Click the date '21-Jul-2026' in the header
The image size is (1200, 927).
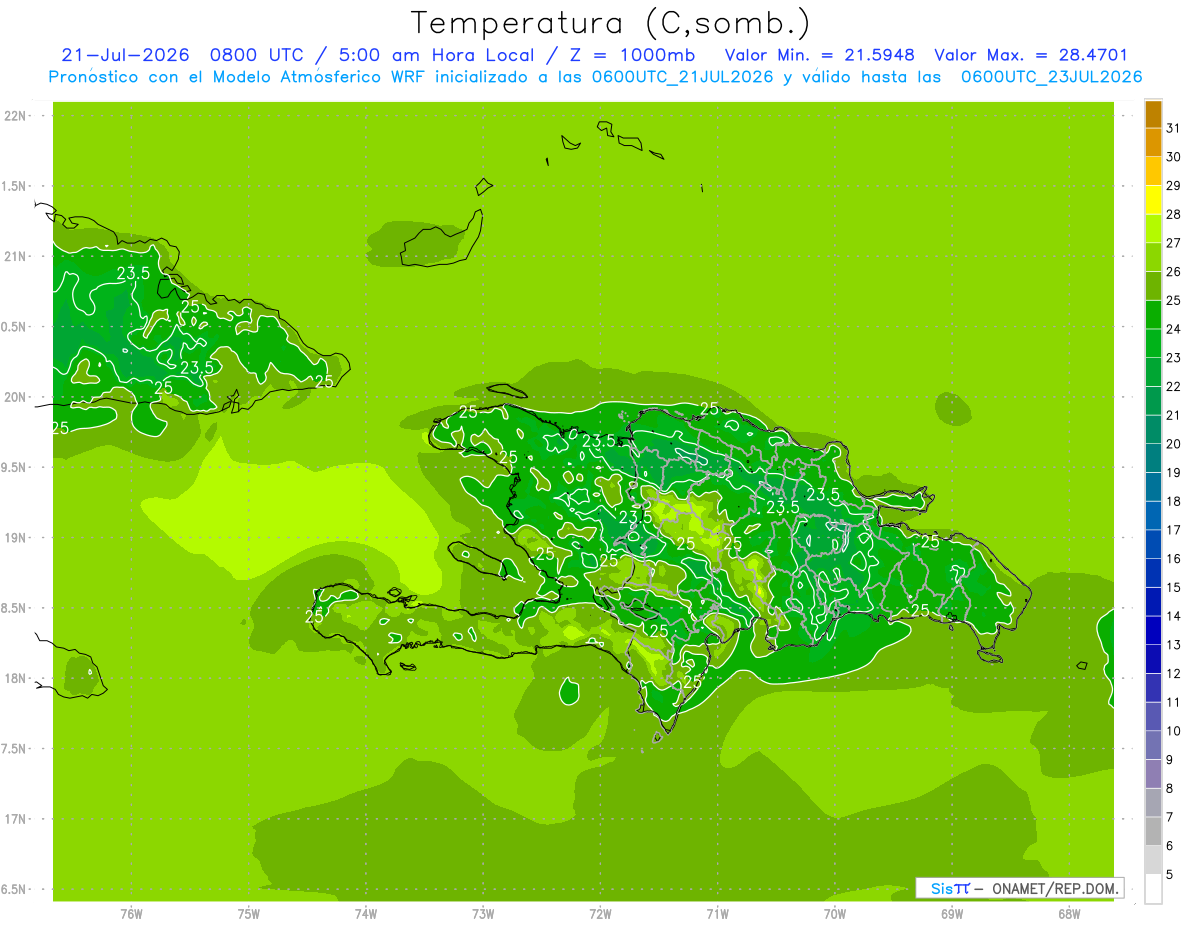[x=125, y=55]
